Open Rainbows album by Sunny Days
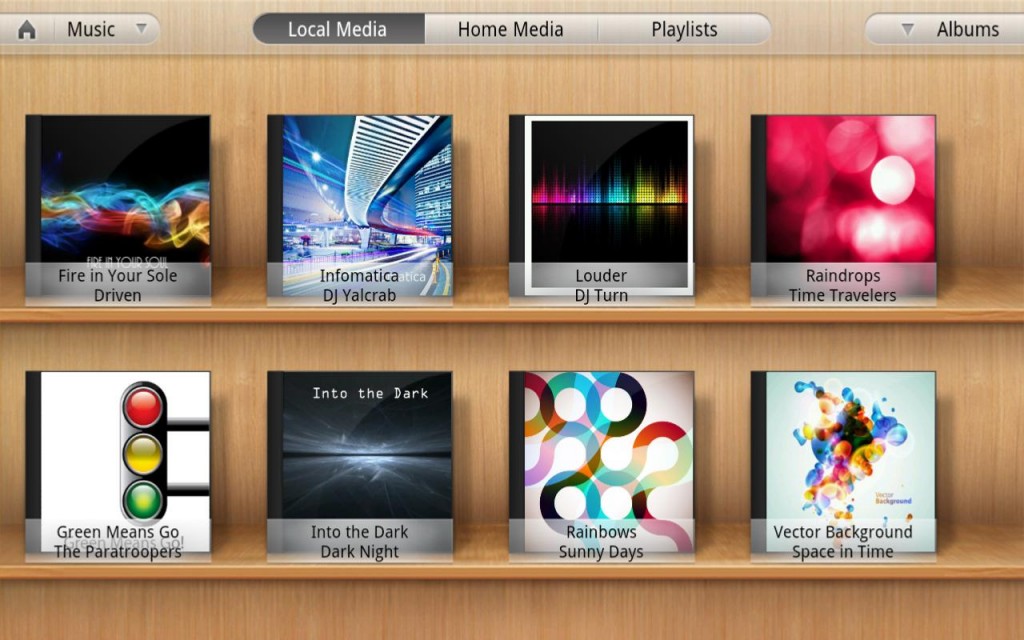Image resolution: width=1024 pixels, height=640 pixels. (x=602, y=446)
